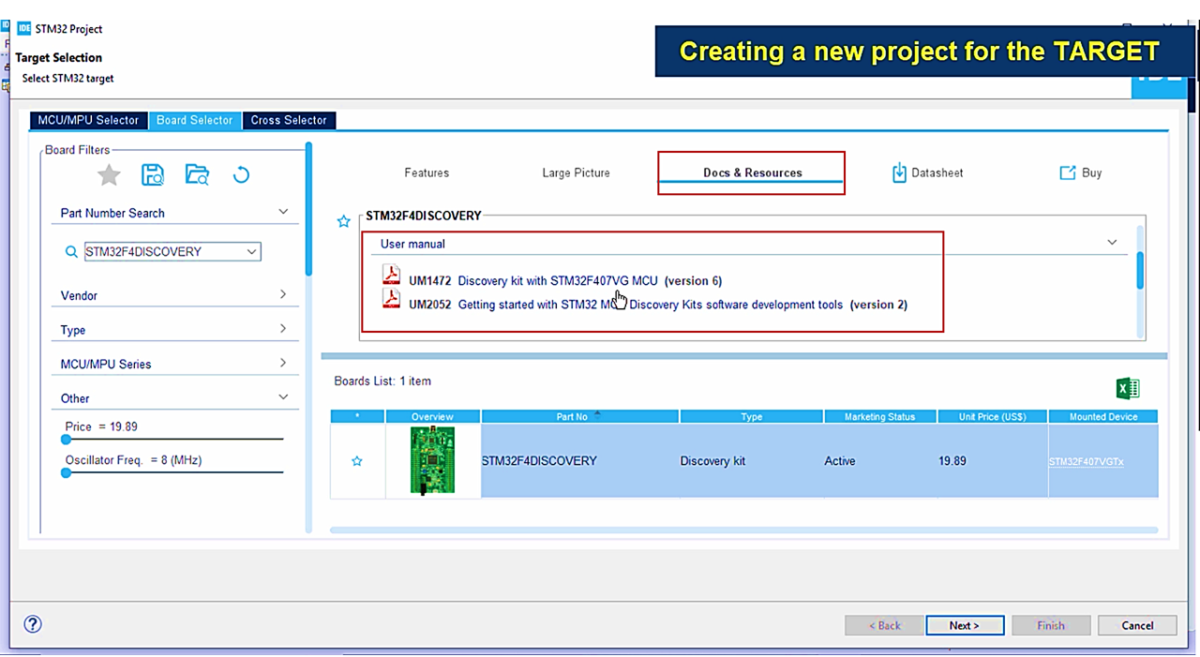Click the Next button
Viewport: 1200px width, 657px height.
pyautogui.click(x=964, y=625)
